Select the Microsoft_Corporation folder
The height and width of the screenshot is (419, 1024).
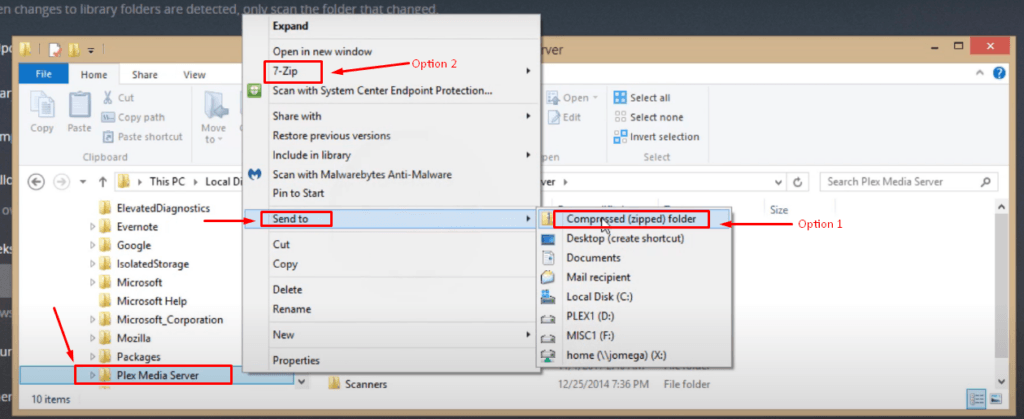coord(161,320)
